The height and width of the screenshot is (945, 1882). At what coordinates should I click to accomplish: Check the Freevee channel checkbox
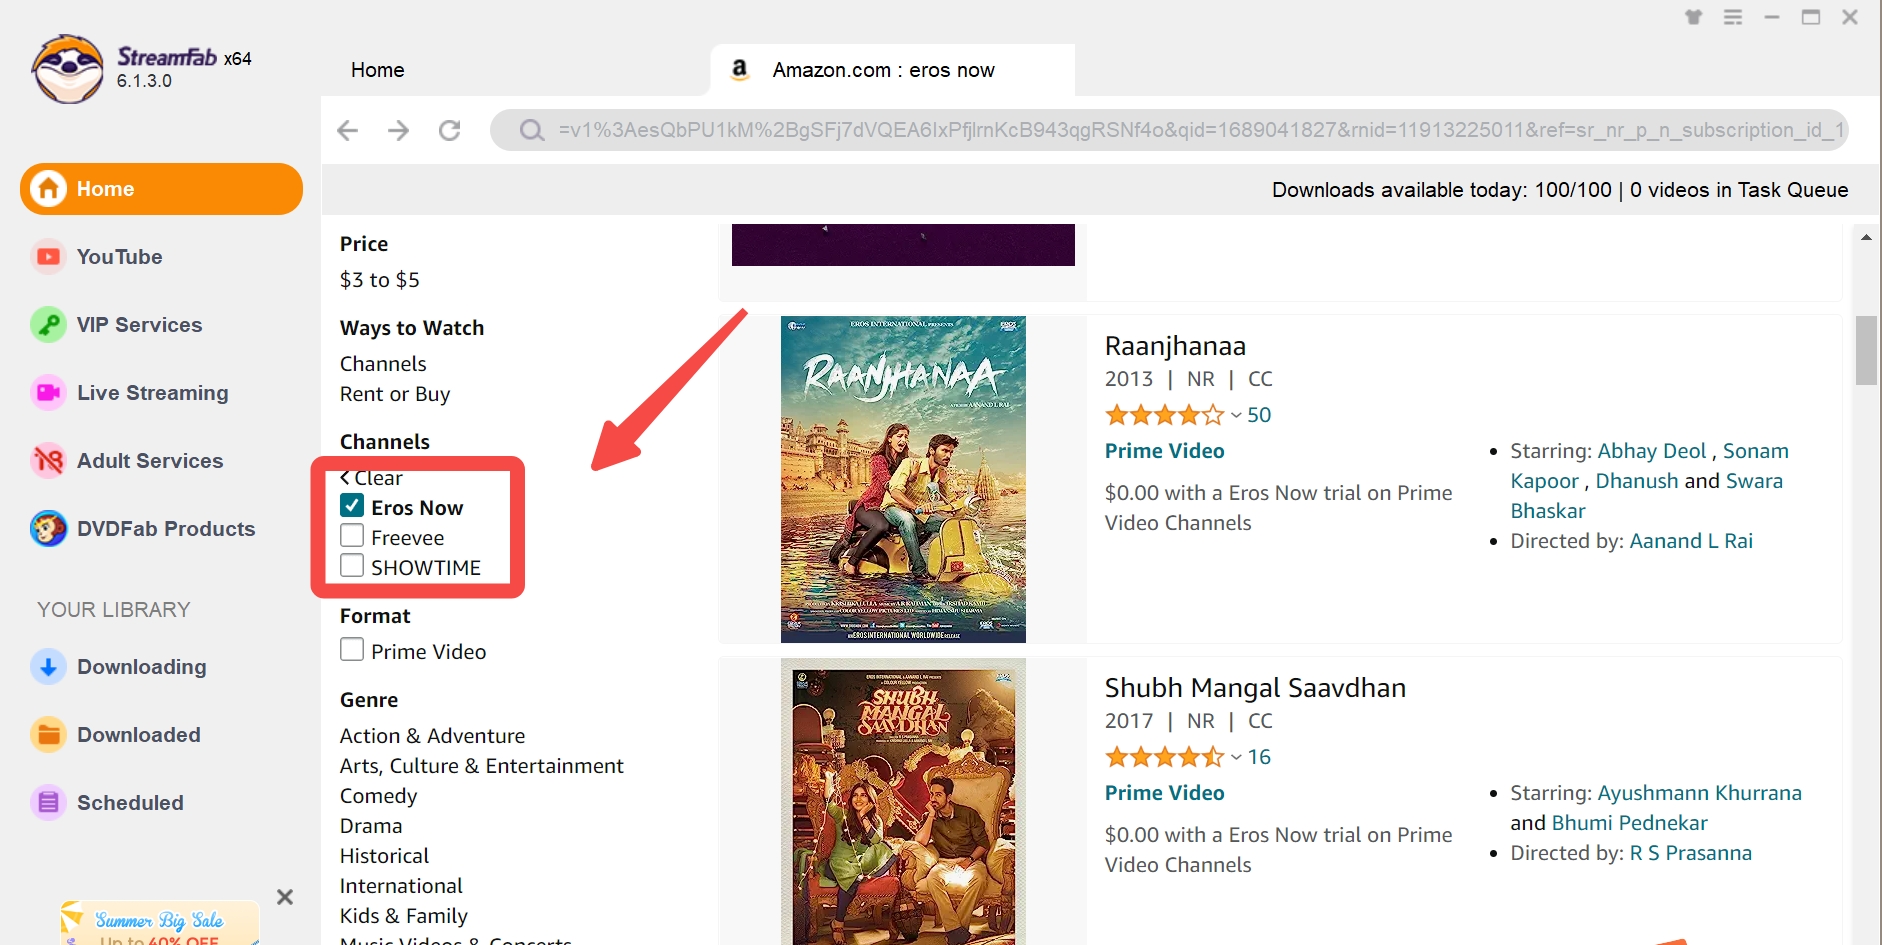coord(352,536)
